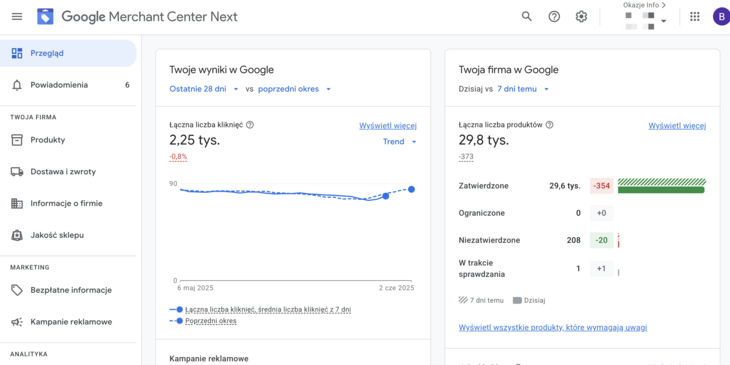Viewport: 730px width, 365px height.
Task: Open Produkty in the sidebar
Action: click(x=68, y=140)
